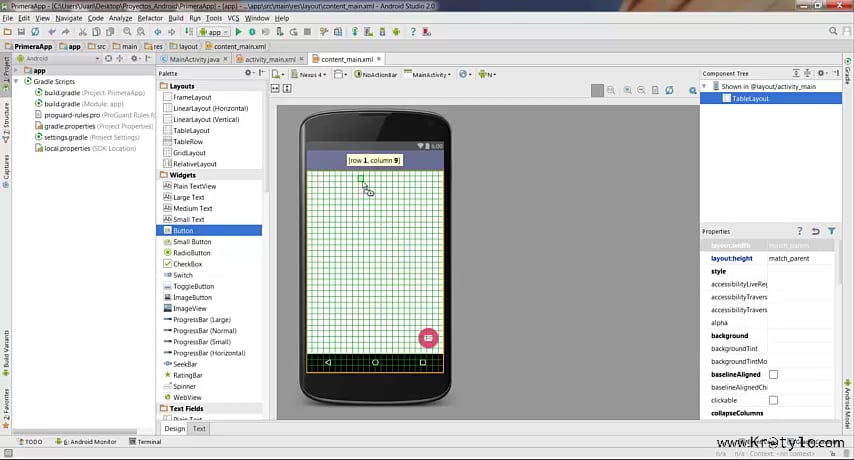Open the File menu
The height and width of the screenshot is (460, 854).
[x=8, y=18]
